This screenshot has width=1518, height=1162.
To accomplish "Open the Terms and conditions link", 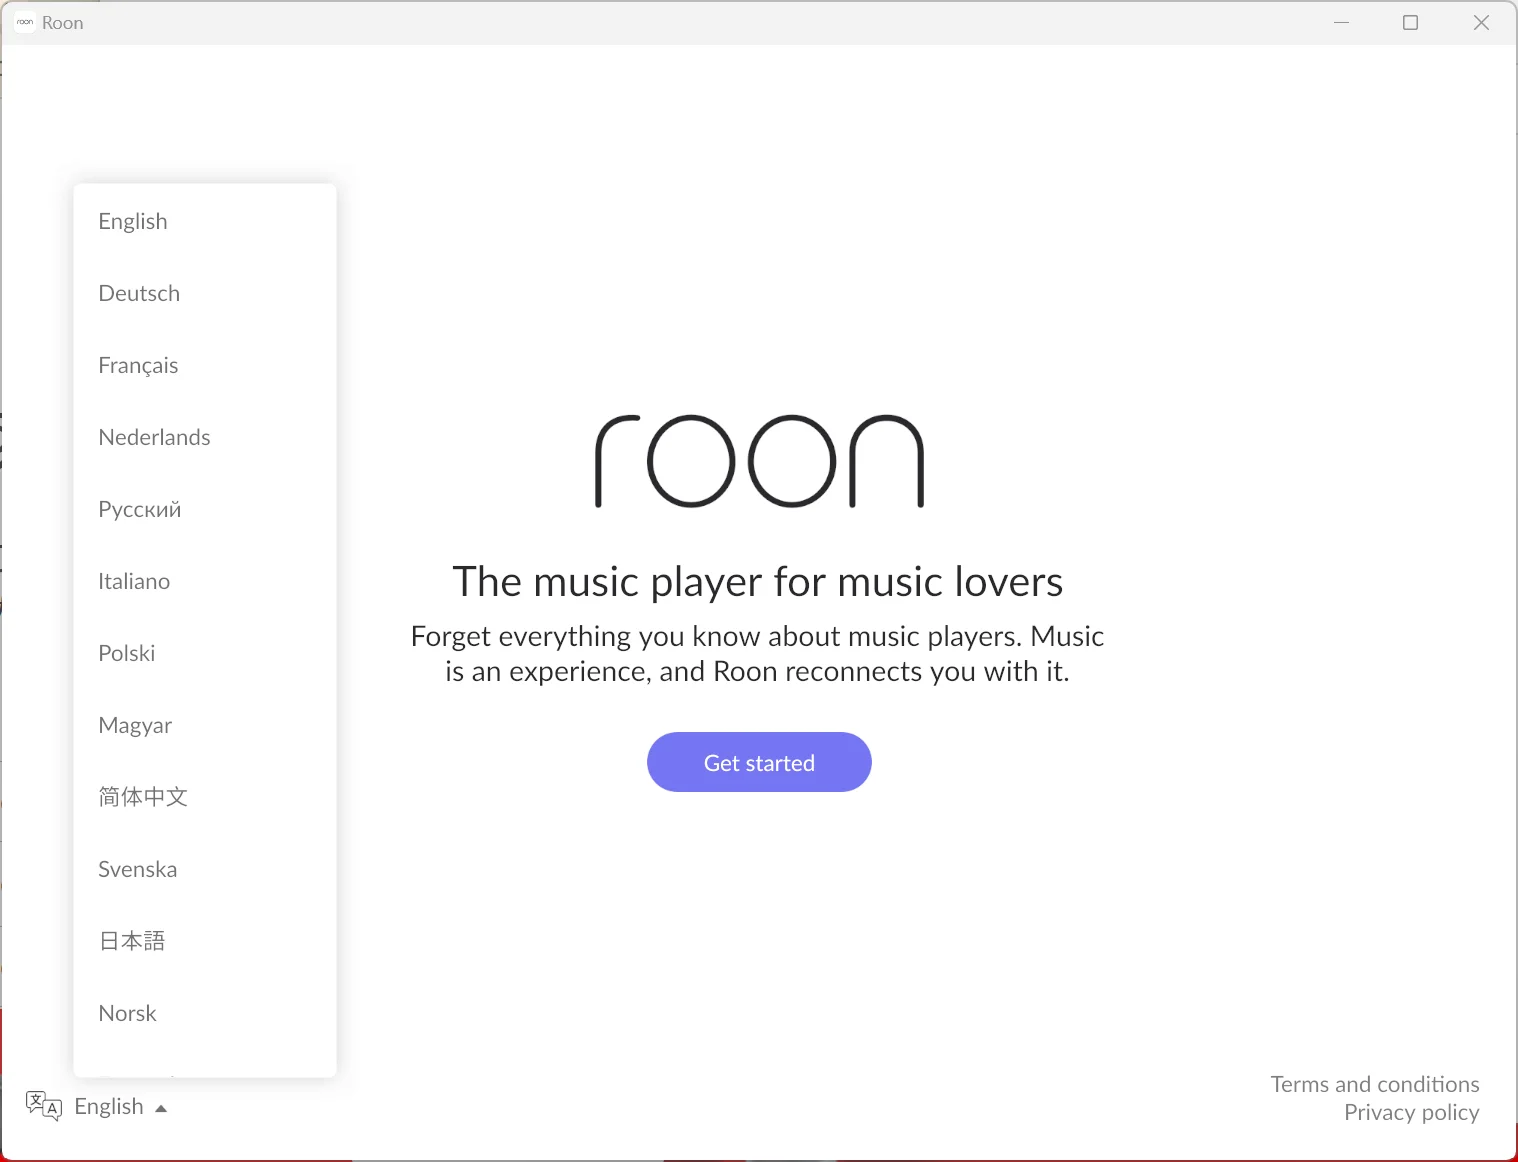I will coord(1374,1084).
